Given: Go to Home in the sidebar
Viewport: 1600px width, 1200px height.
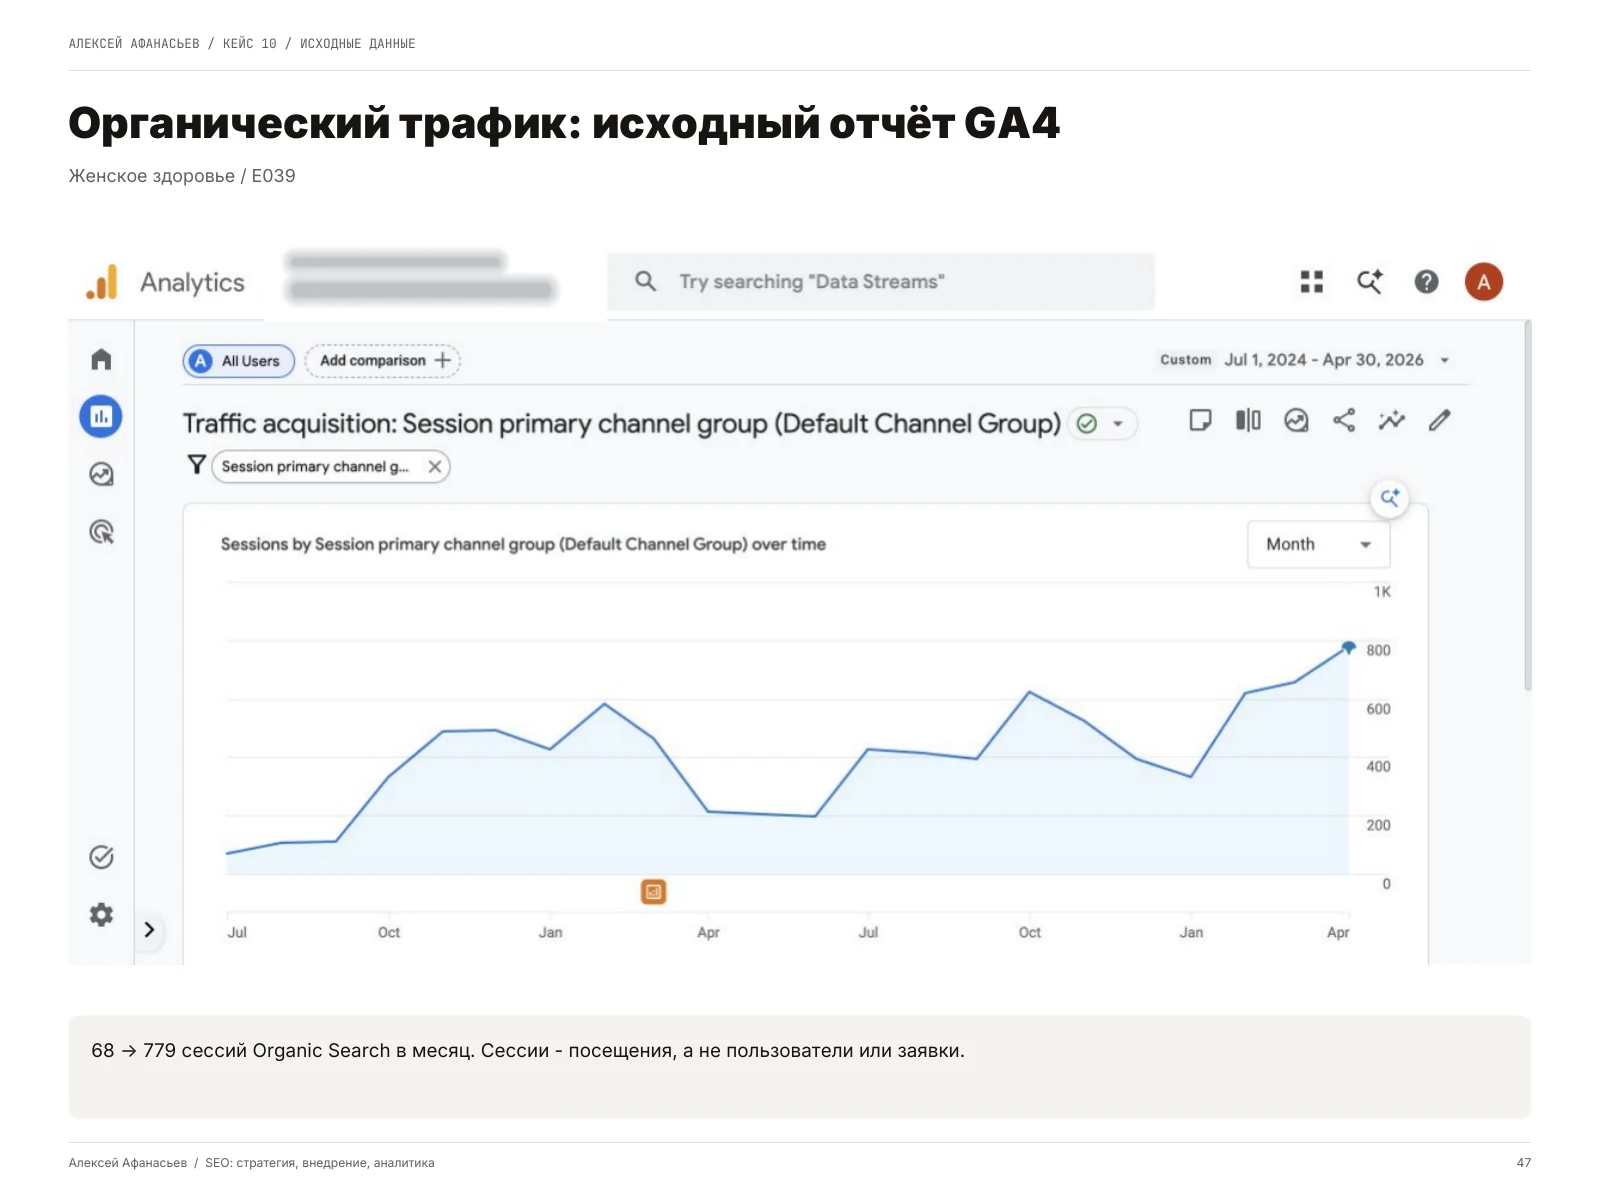Looking at the screenshot, I should pyautogui.click(x=101, y=359).
